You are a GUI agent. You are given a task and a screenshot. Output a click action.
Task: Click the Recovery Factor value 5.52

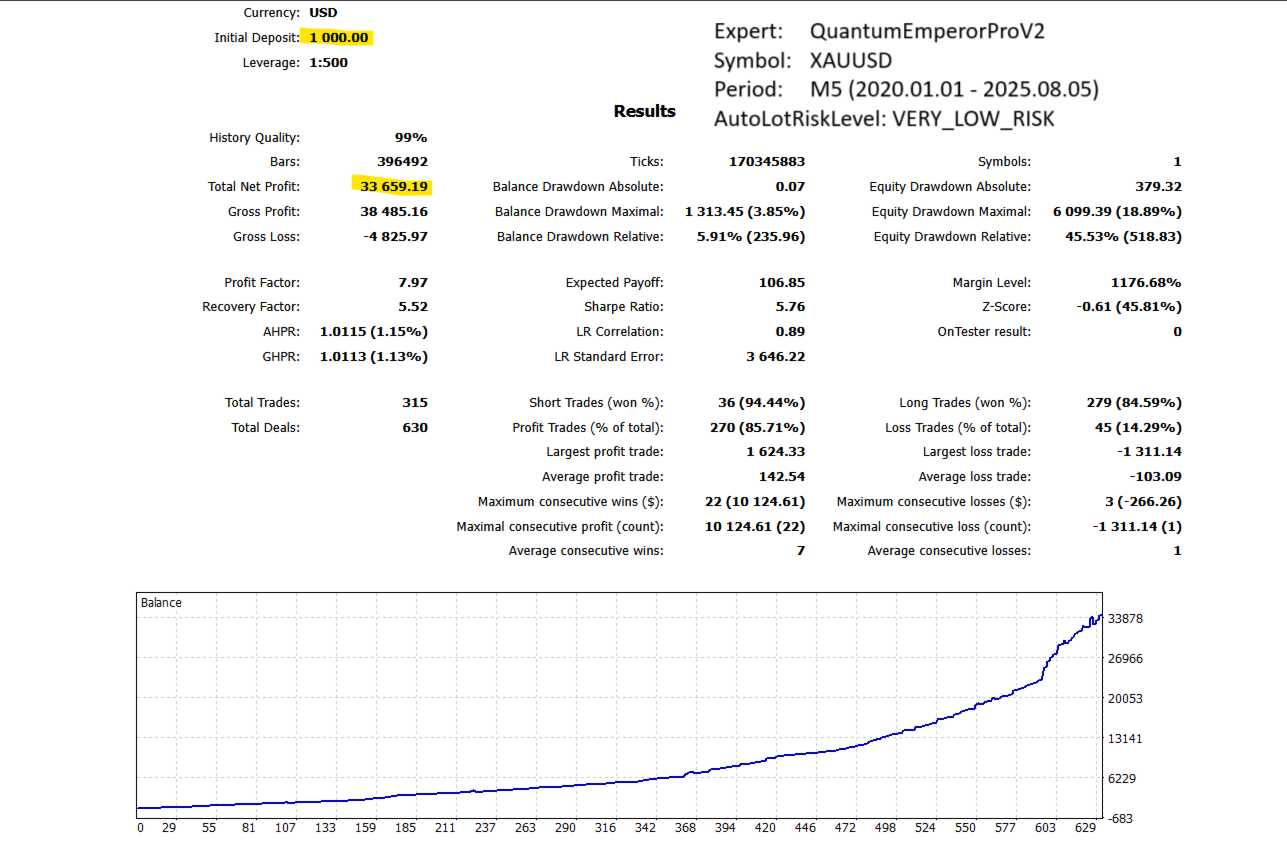[x=413, y=308]
